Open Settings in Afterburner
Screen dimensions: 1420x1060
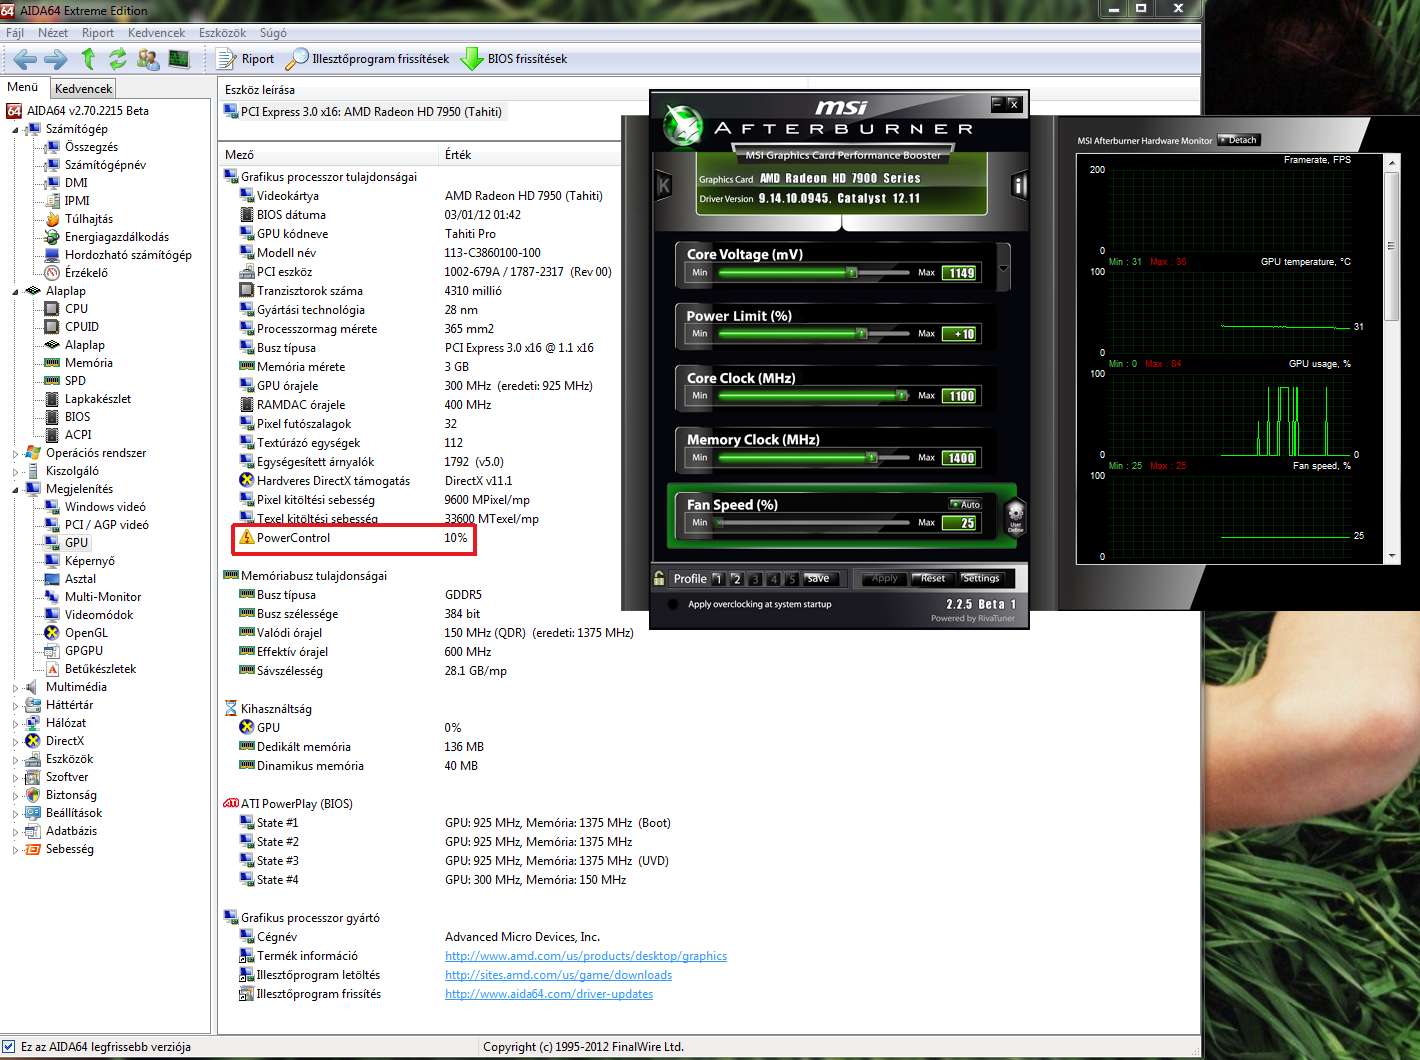tap(982, 578)
